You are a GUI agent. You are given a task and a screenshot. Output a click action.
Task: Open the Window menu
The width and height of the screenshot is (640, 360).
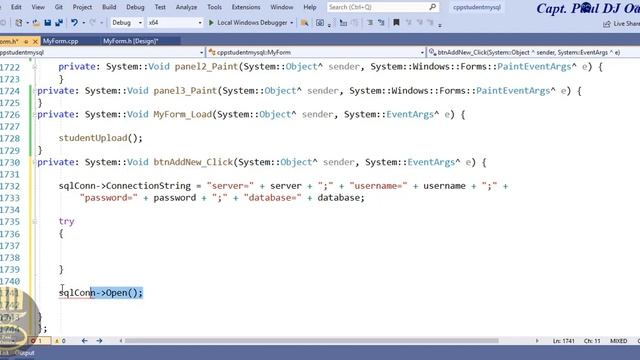pos(282,7)
